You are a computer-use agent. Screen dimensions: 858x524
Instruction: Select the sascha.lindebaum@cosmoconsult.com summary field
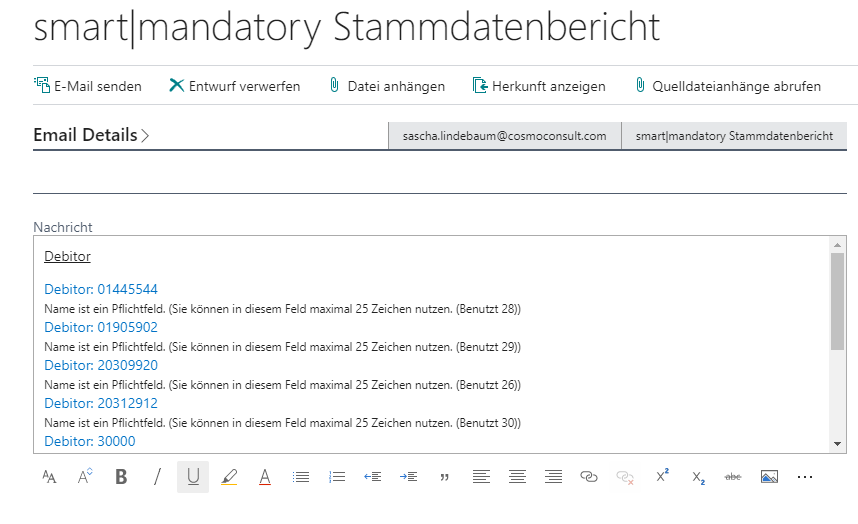coord(505,136)
